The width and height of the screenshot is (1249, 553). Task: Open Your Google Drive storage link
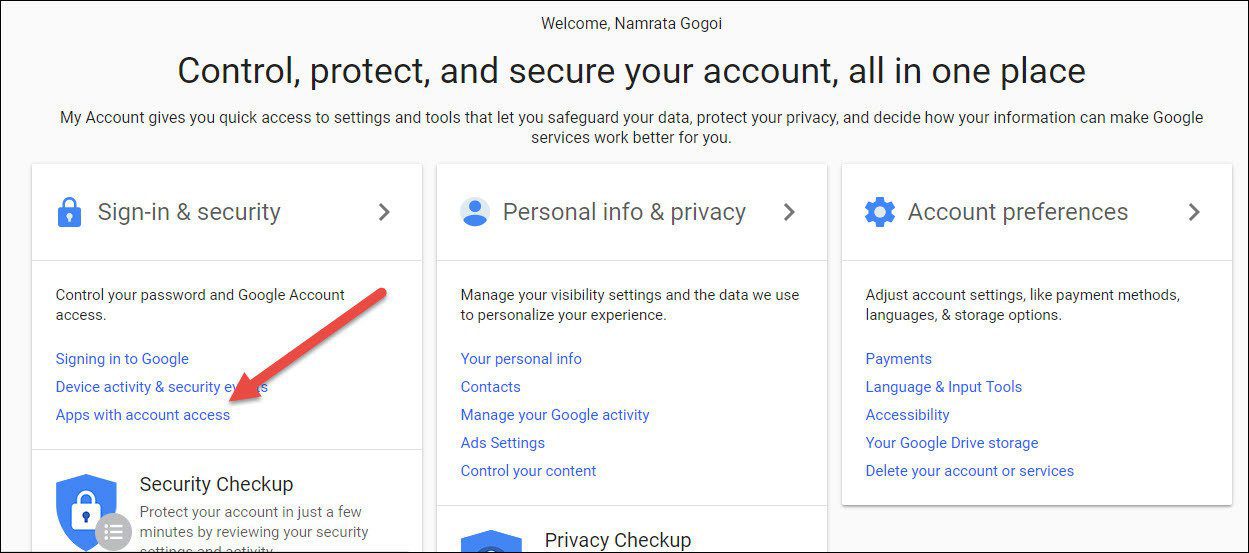click(x=952, y=443)
